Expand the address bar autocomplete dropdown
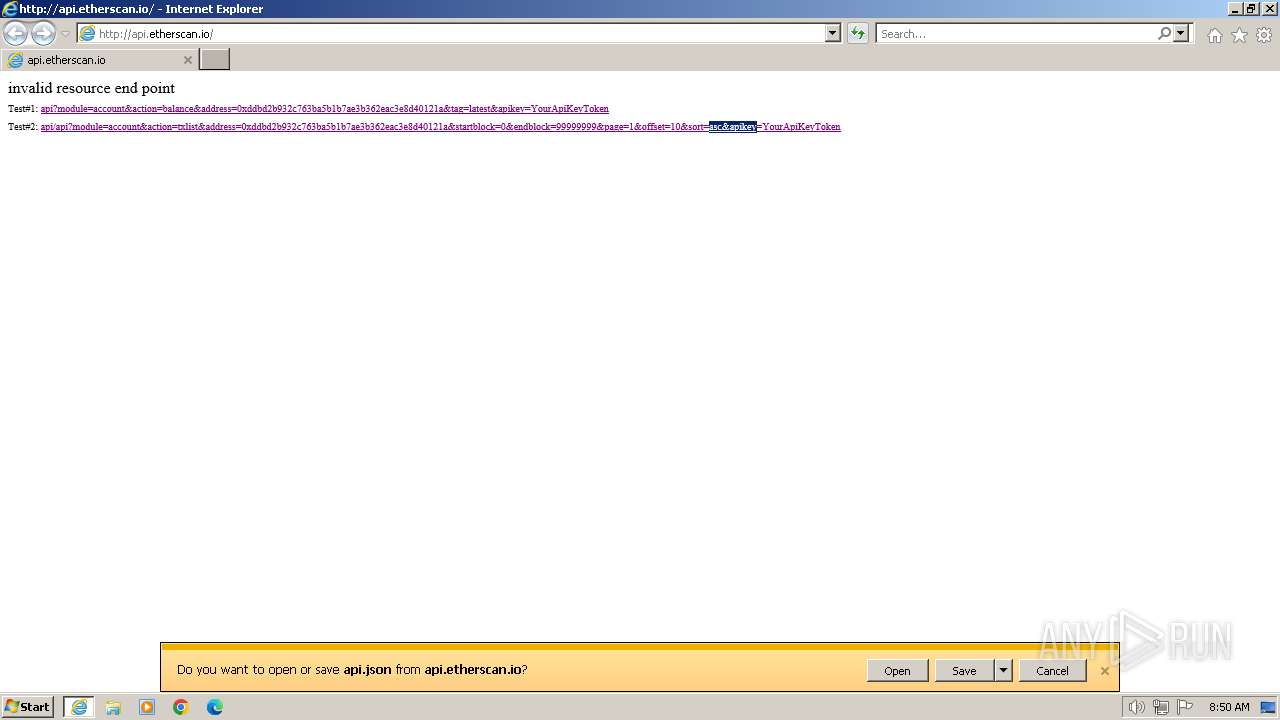The width and height of the screenshot is (1280, 720). [x=833, y=34]
